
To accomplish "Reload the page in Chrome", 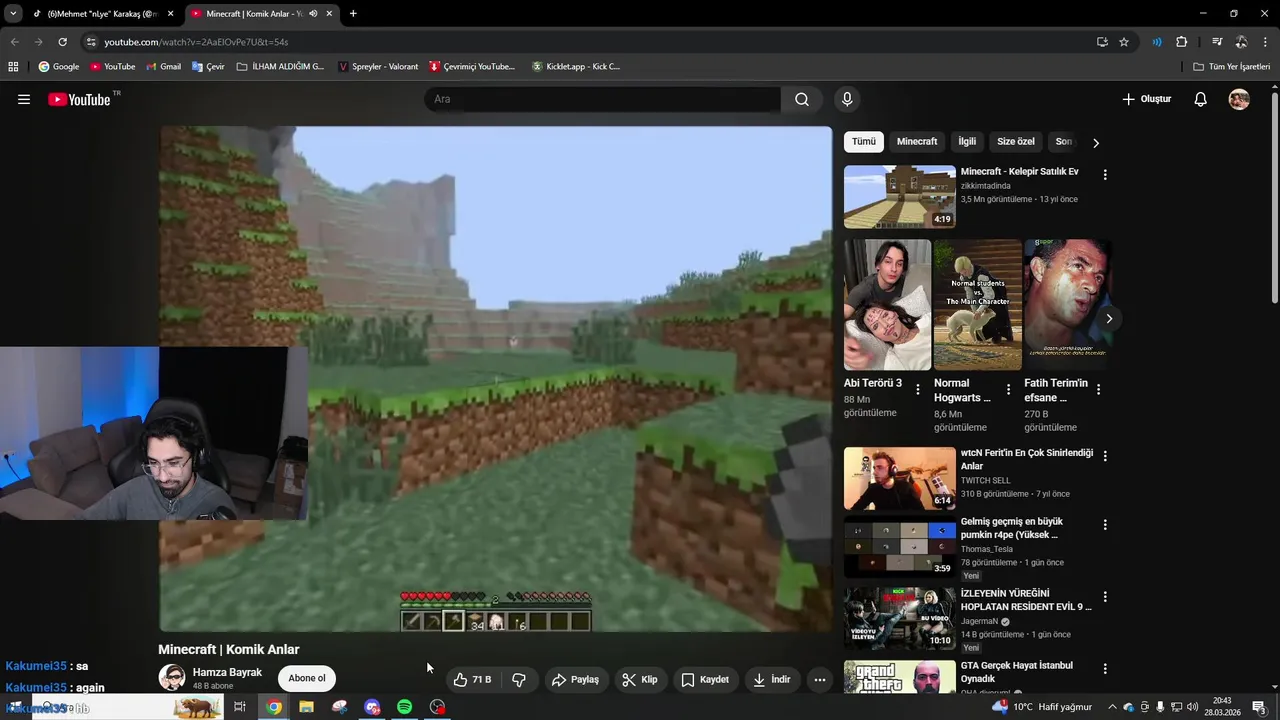I will (x=62, y=42).
